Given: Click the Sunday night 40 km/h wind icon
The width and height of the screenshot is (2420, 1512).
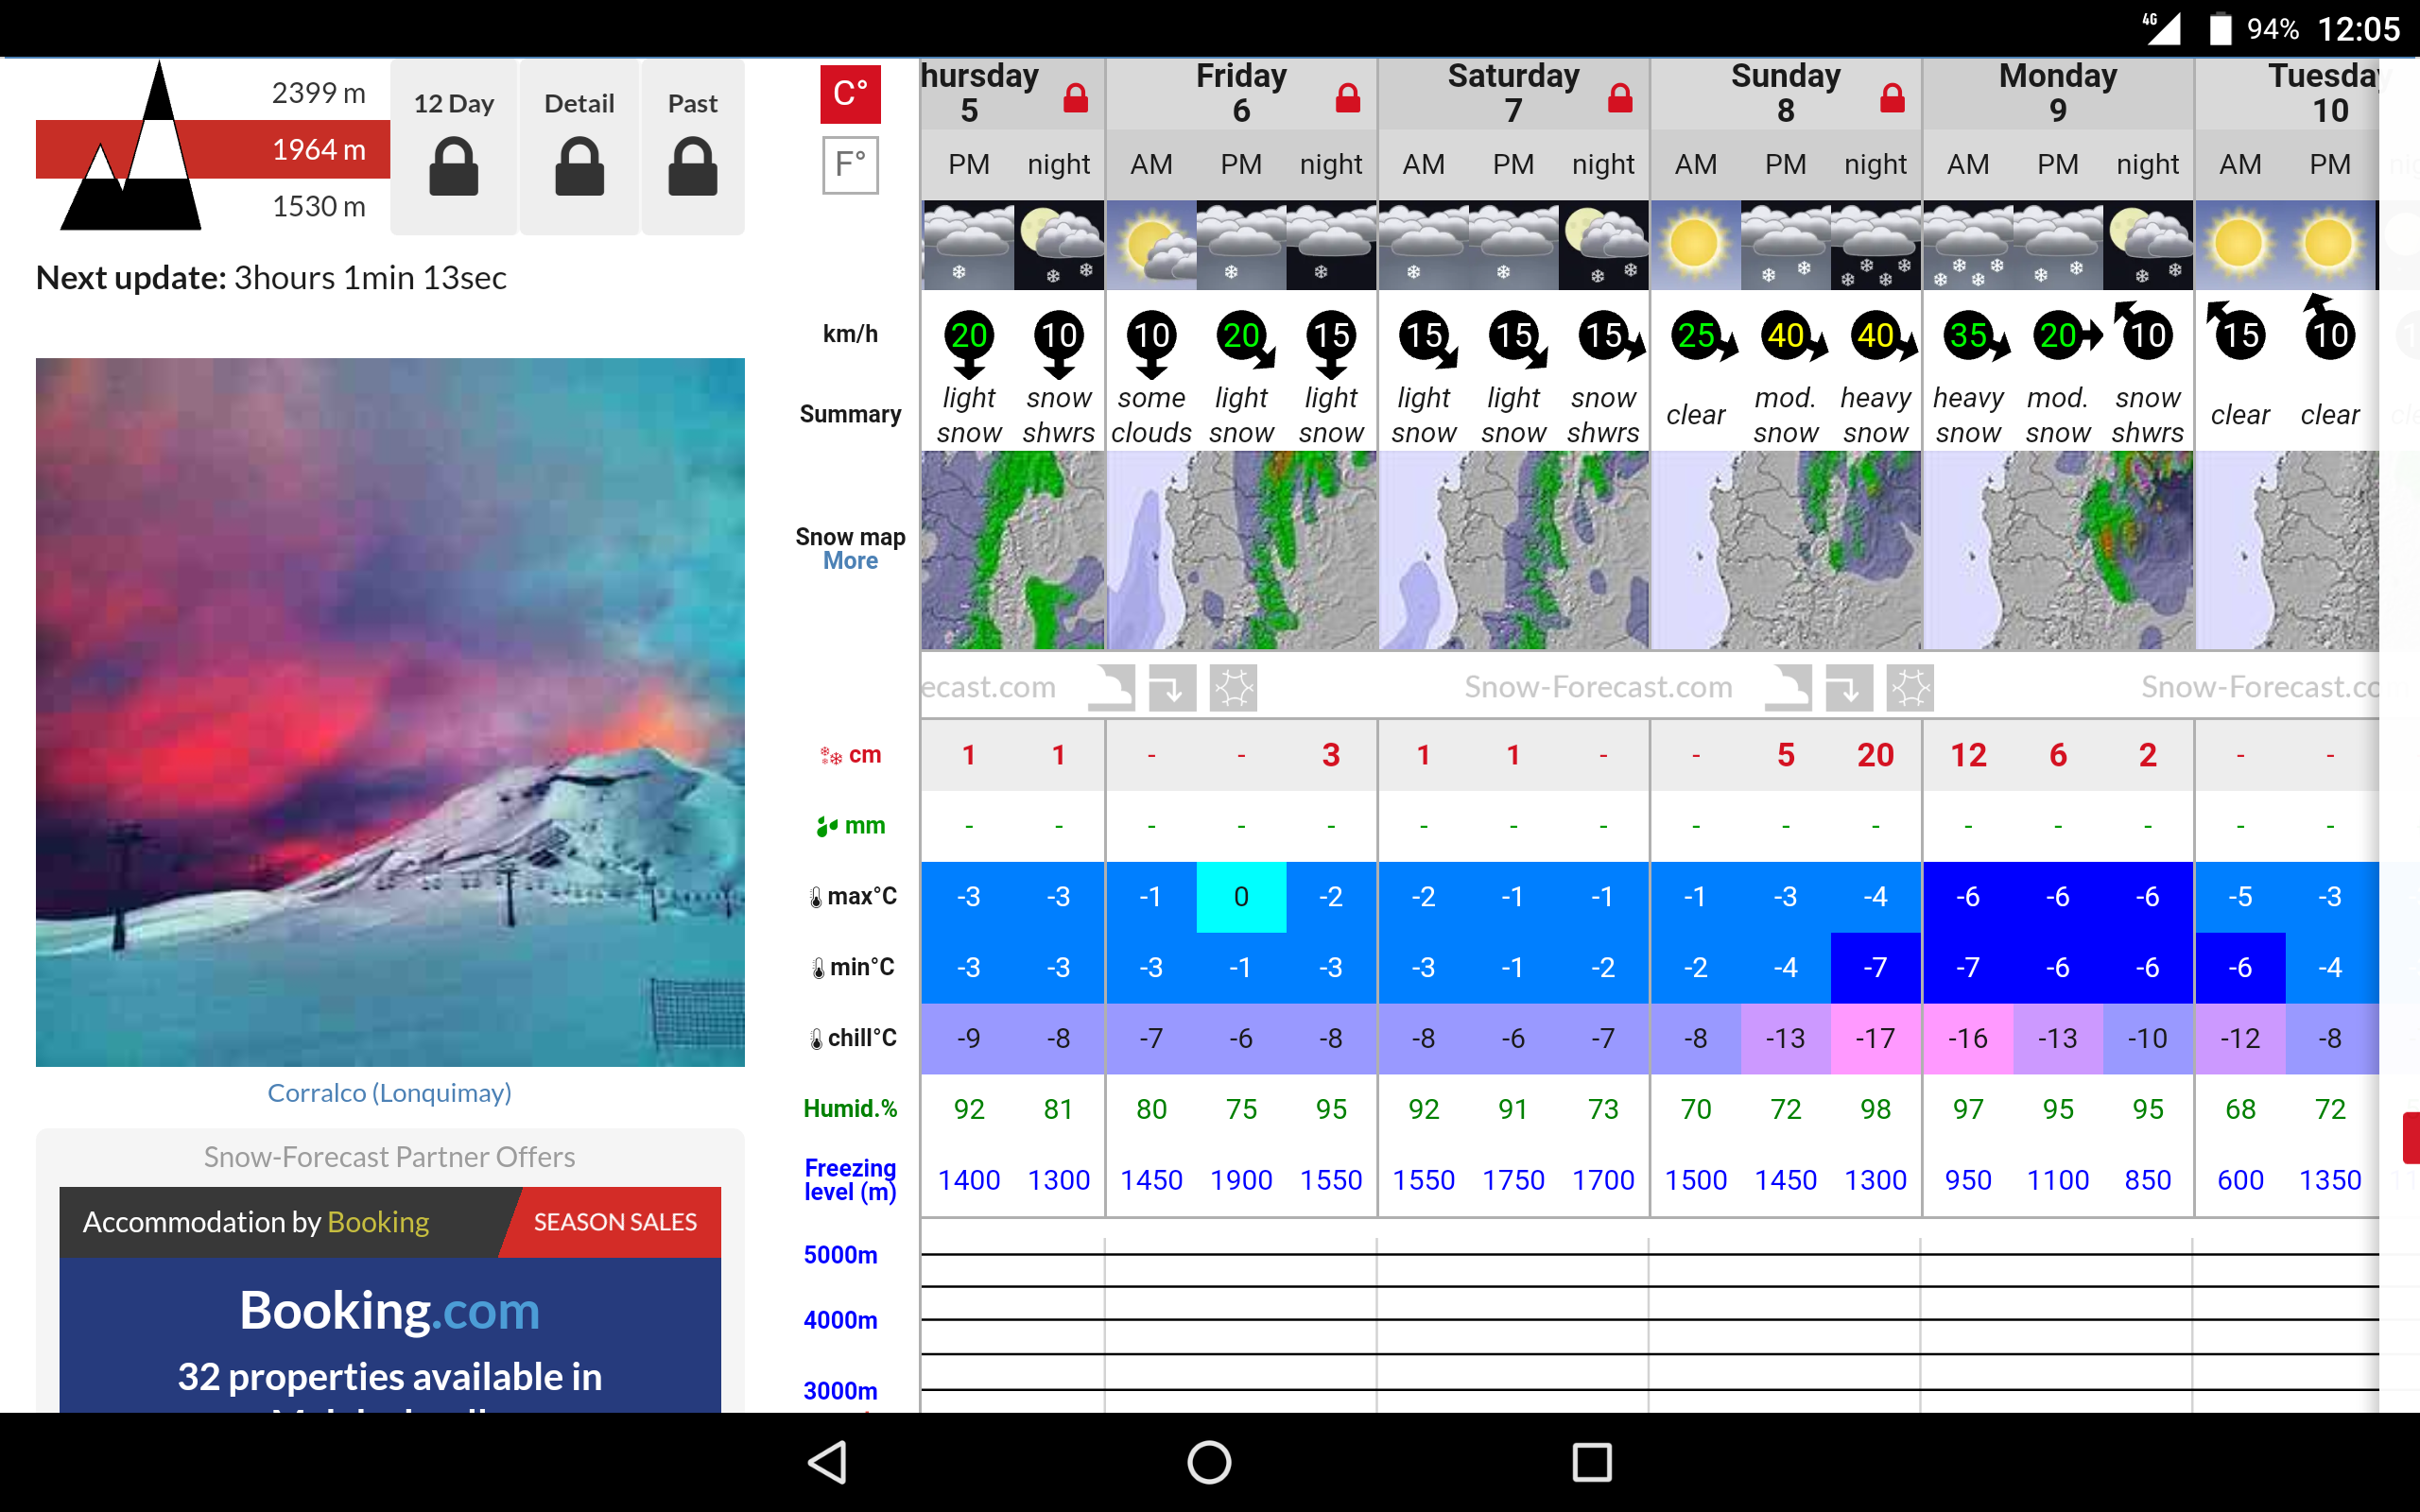Looking at the screenshot, I should pos(1877,336).
